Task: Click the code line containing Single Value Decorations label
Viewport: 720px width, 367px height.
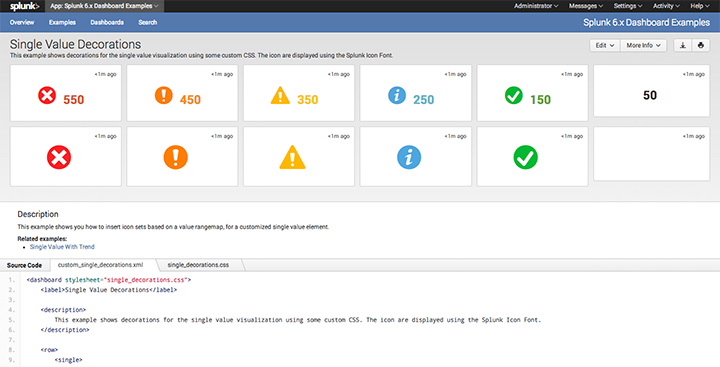Action: click(109, 290)
